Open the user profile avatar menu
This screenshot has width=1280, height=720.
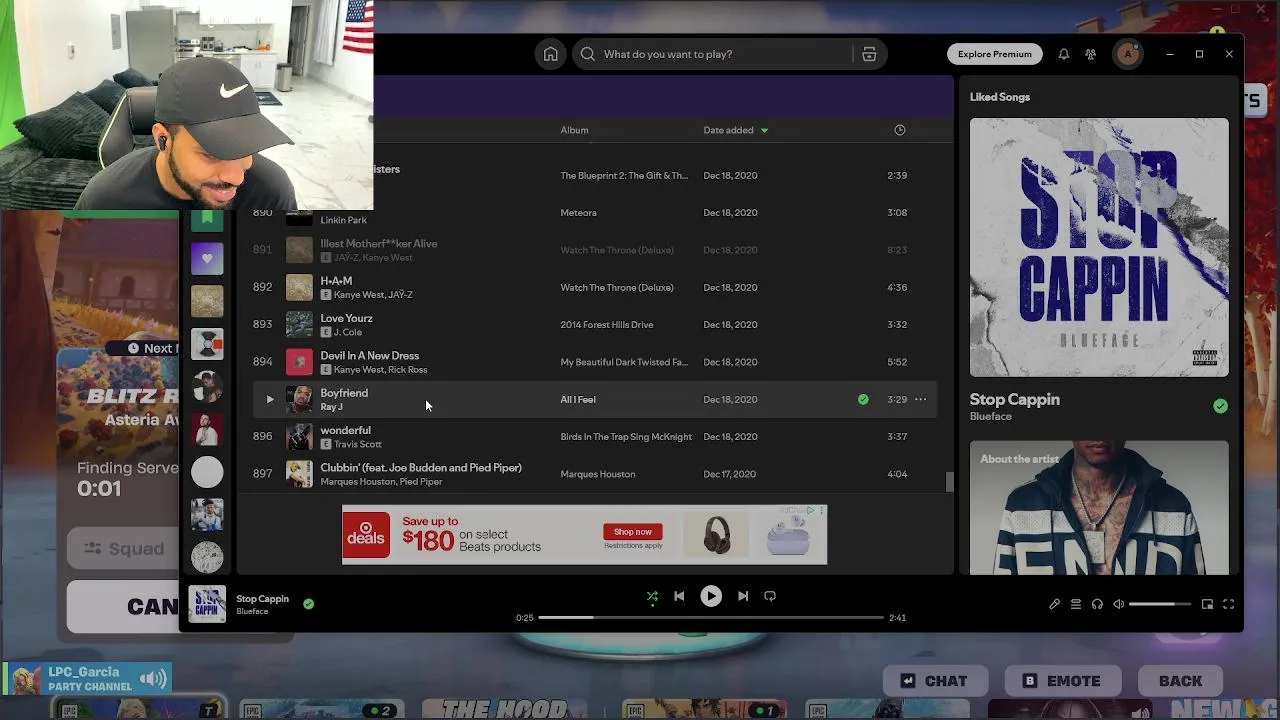click(x=1128, y=54)
